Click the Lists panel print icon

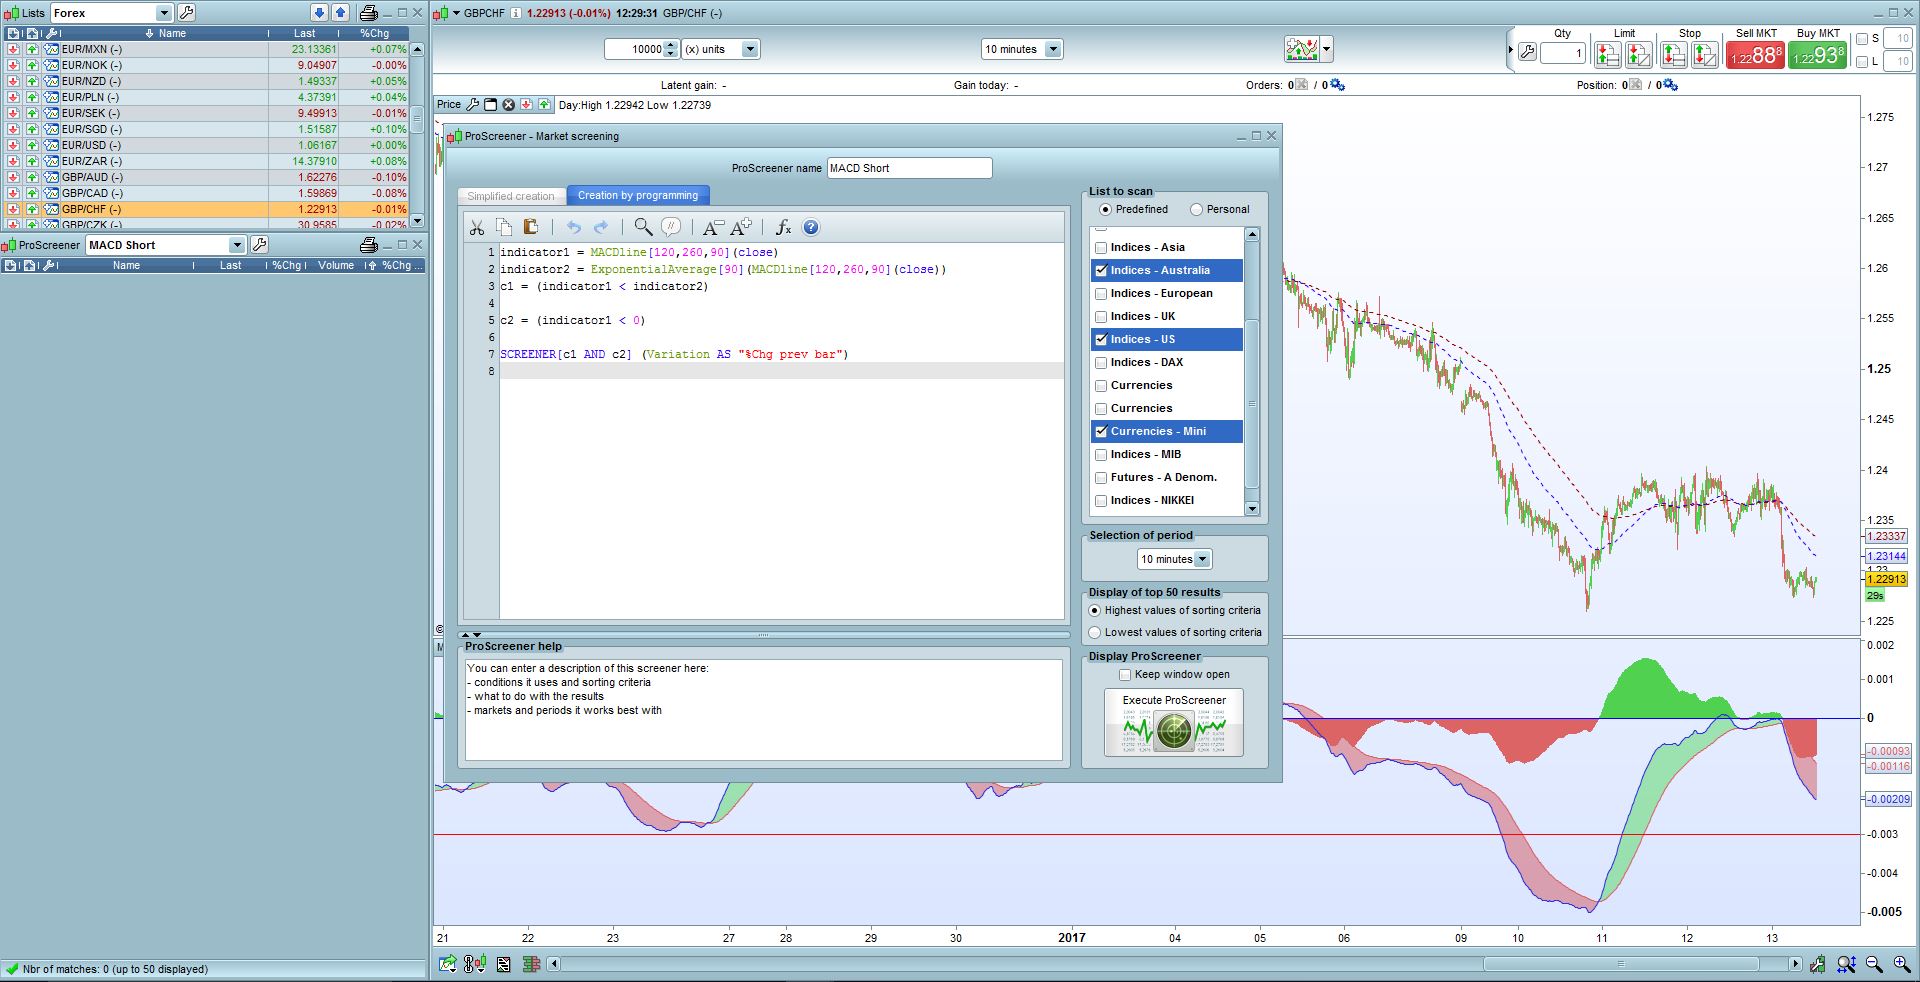368,13
